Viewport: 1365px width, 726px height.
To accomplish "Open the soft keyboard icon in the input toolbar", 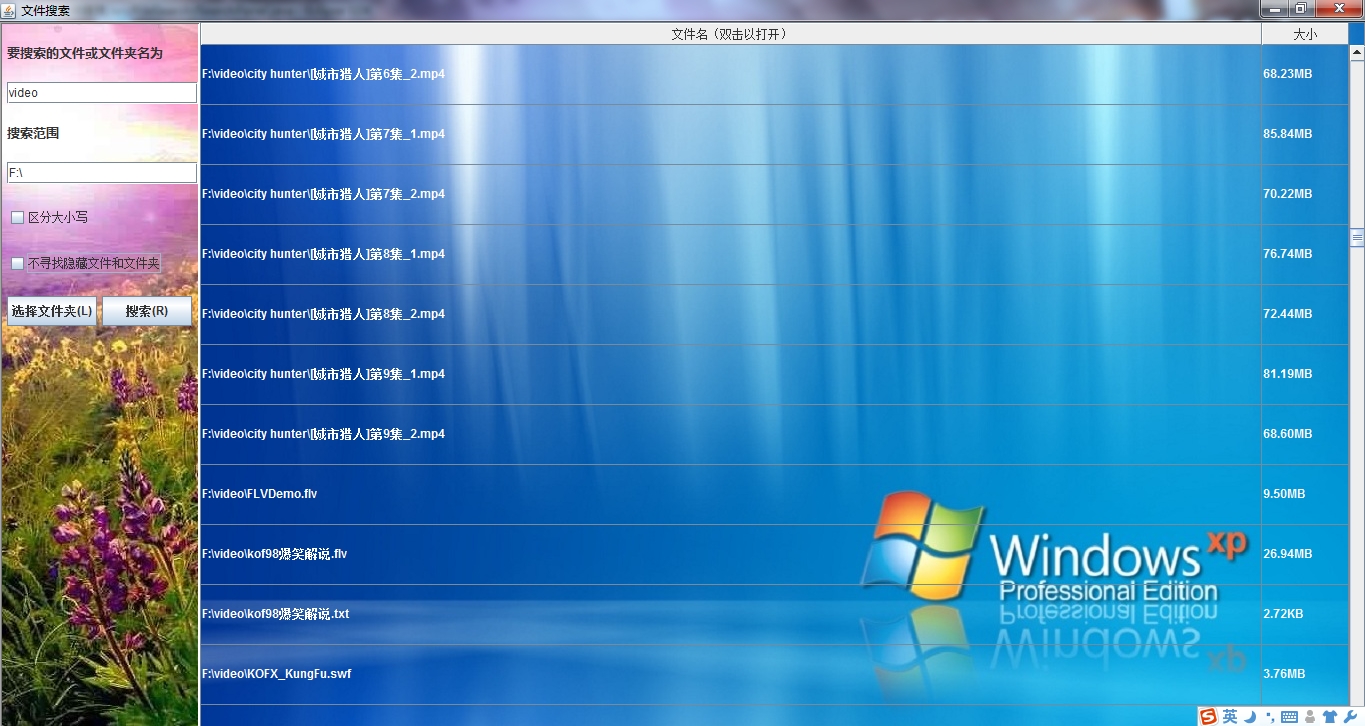I will [1290, 717].
